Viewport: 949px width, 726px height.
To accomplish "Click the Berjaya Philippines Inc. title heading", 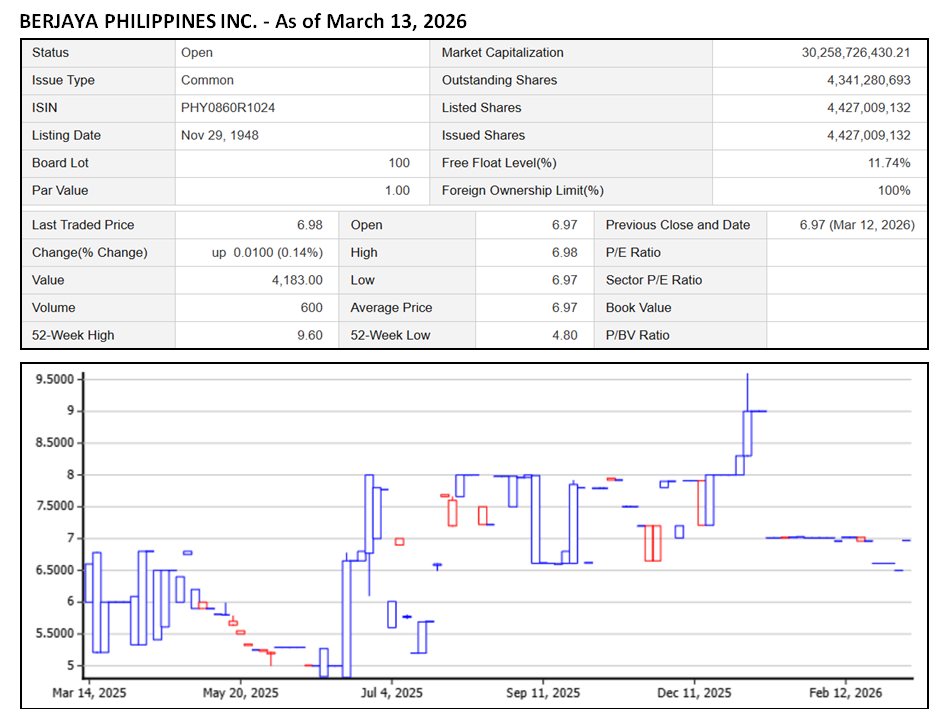I will coord(243,20).
